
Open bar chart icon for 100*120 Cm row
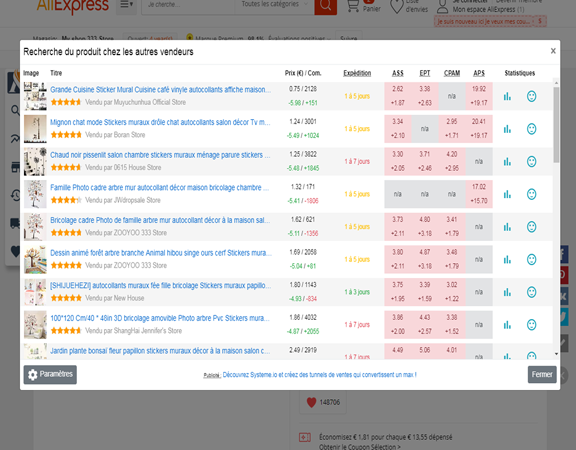tap(507, 325)
